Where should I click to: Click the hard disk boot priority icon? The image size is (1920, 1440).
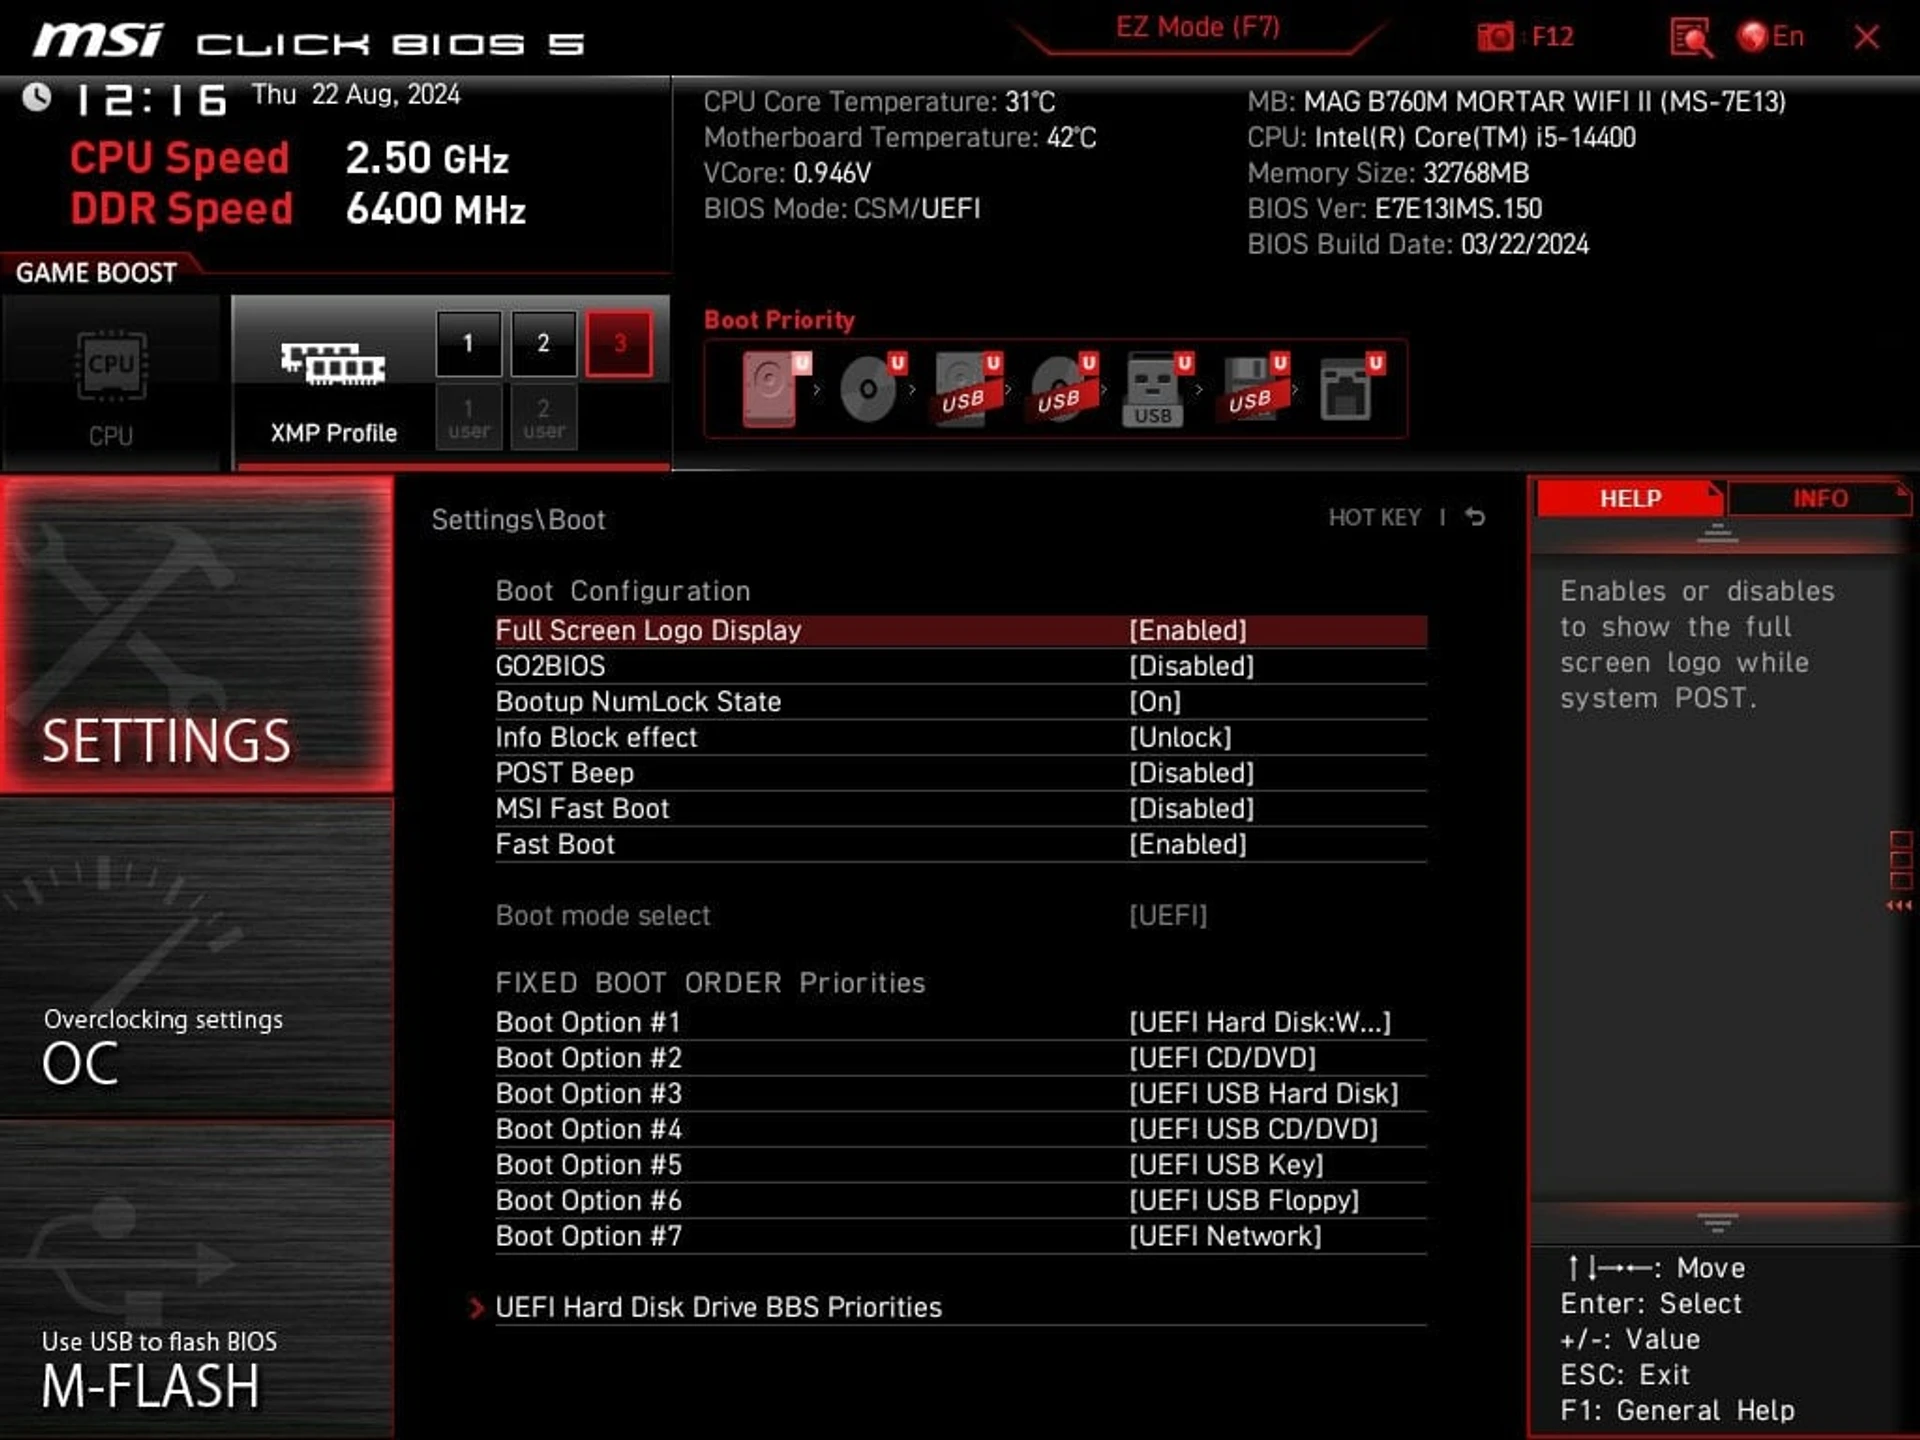tap(776, 389)
